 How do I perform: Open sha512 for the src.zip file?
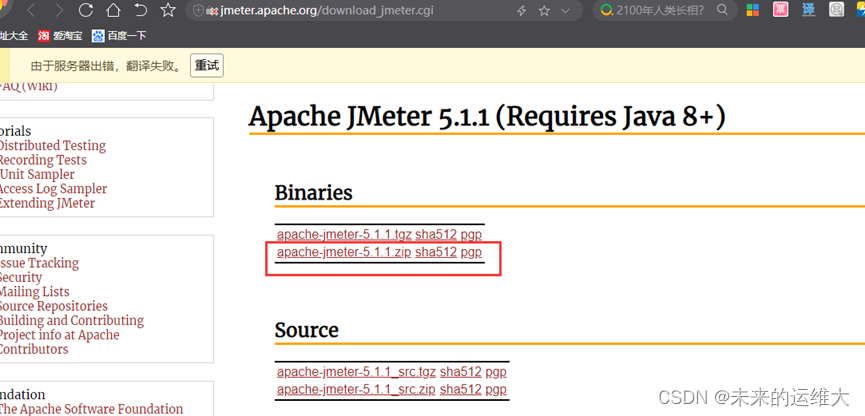tap(461, 390)
